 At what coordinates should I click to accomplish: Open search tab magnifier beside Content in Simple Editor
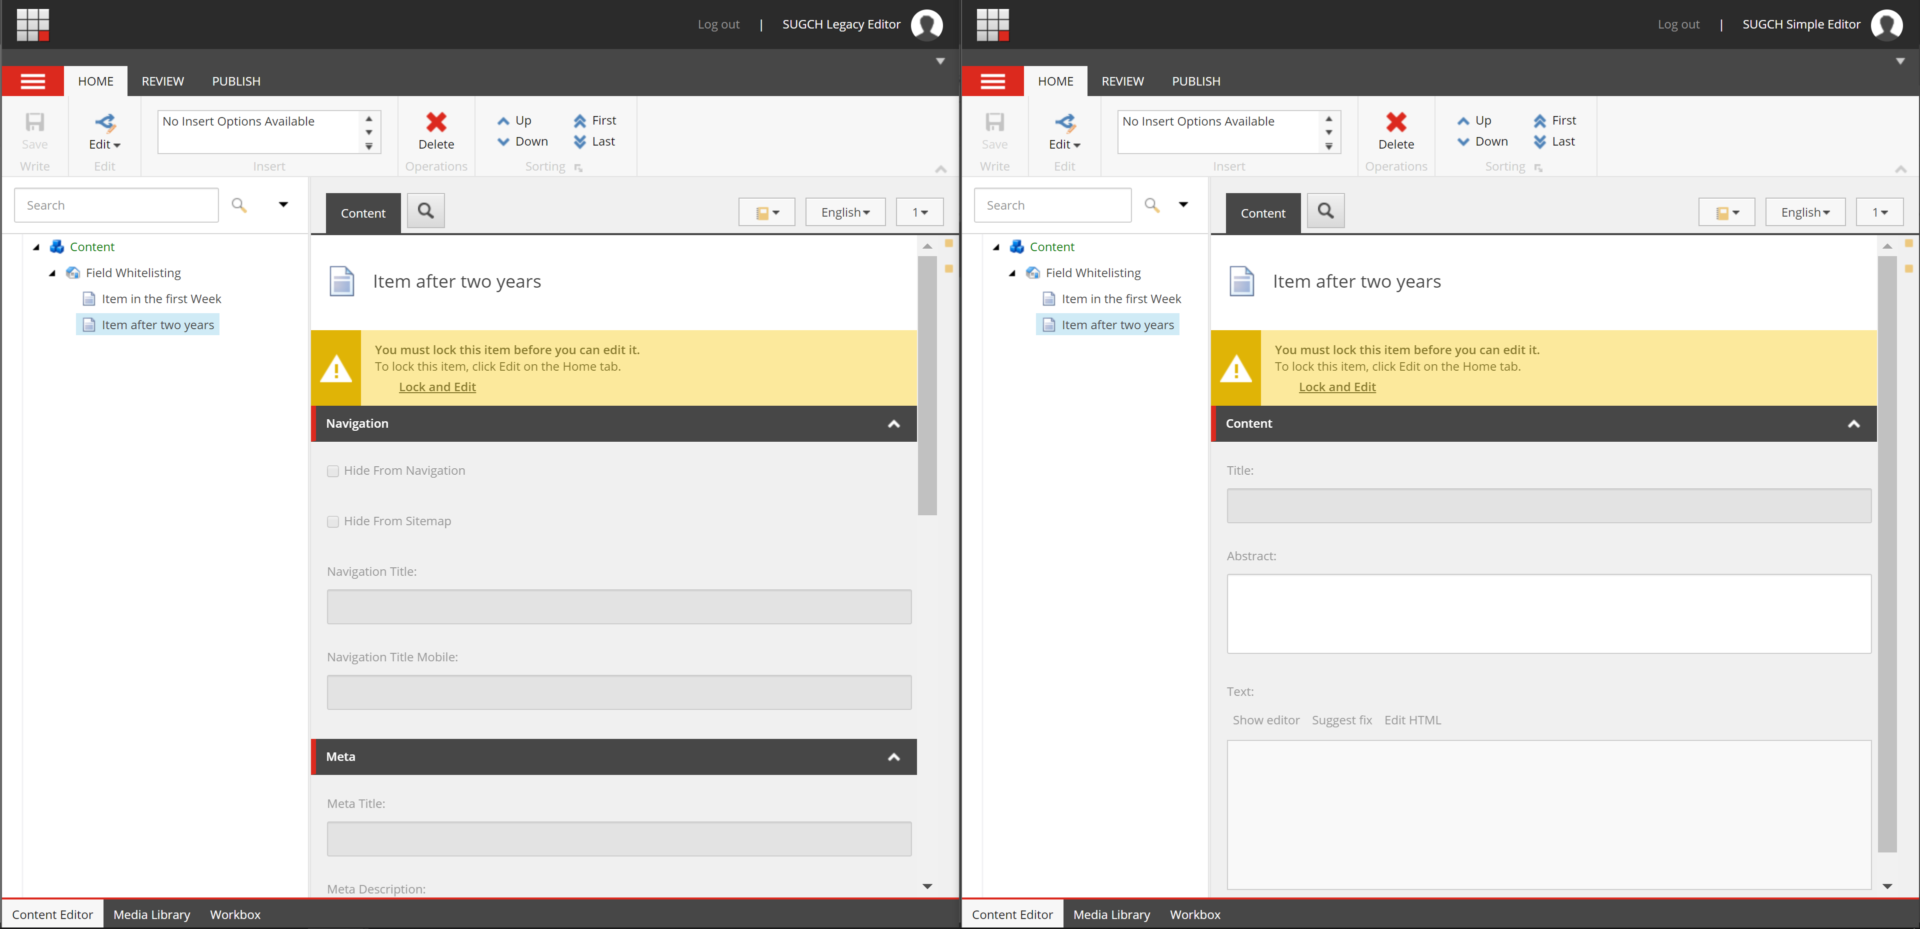pyautogui.click(x=1326, y=211)
